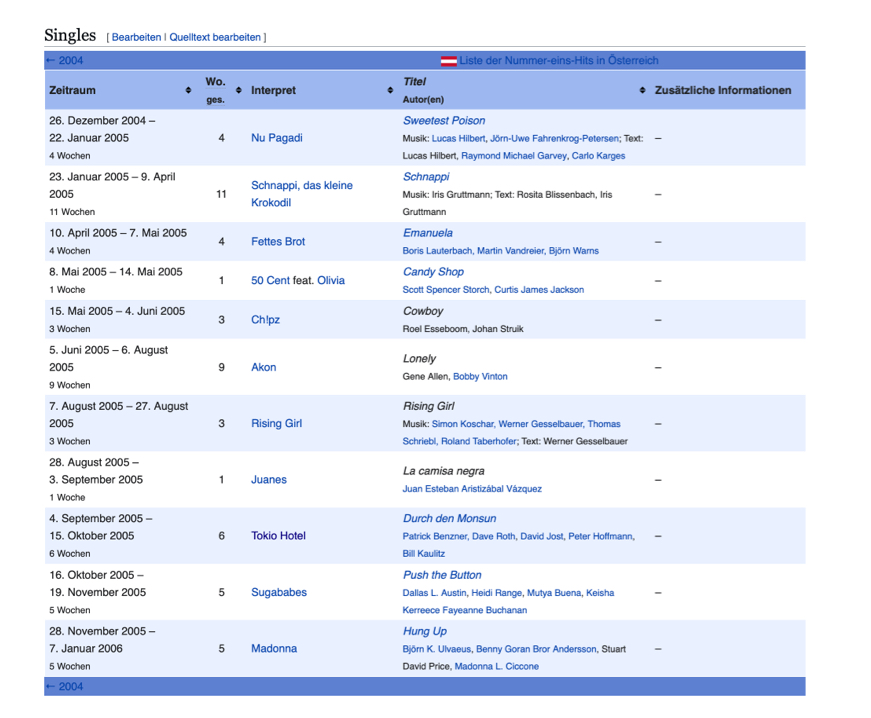Sort table by Zeitraum column arrows

click(x=188, y=91)
